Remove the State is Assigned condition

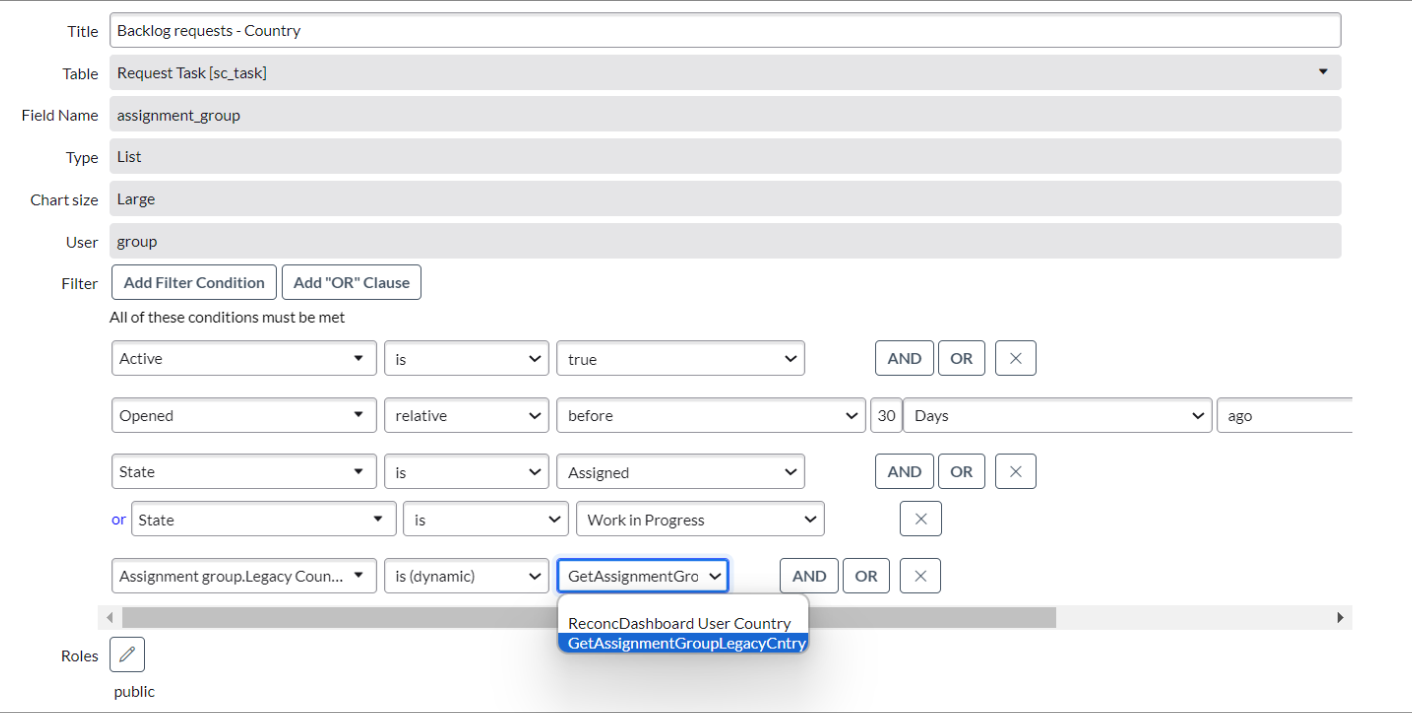click(1016, 471)
